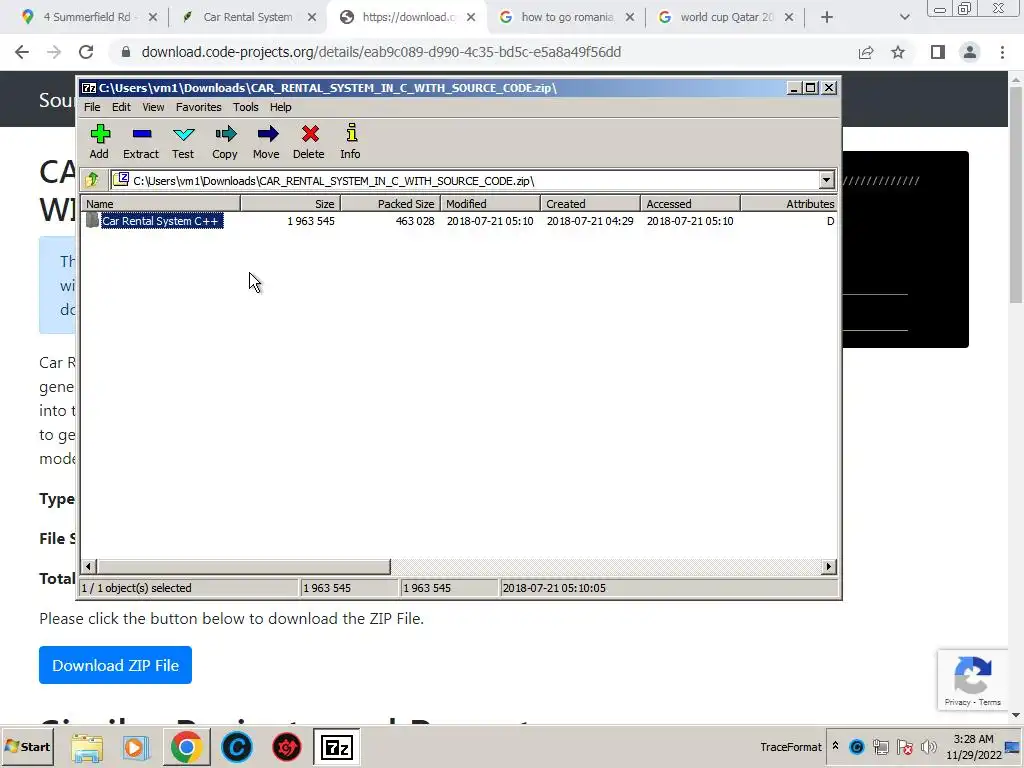1024x768 pixels.
Task: Click the 7-Zip path input field
Action: coord(464,180)
